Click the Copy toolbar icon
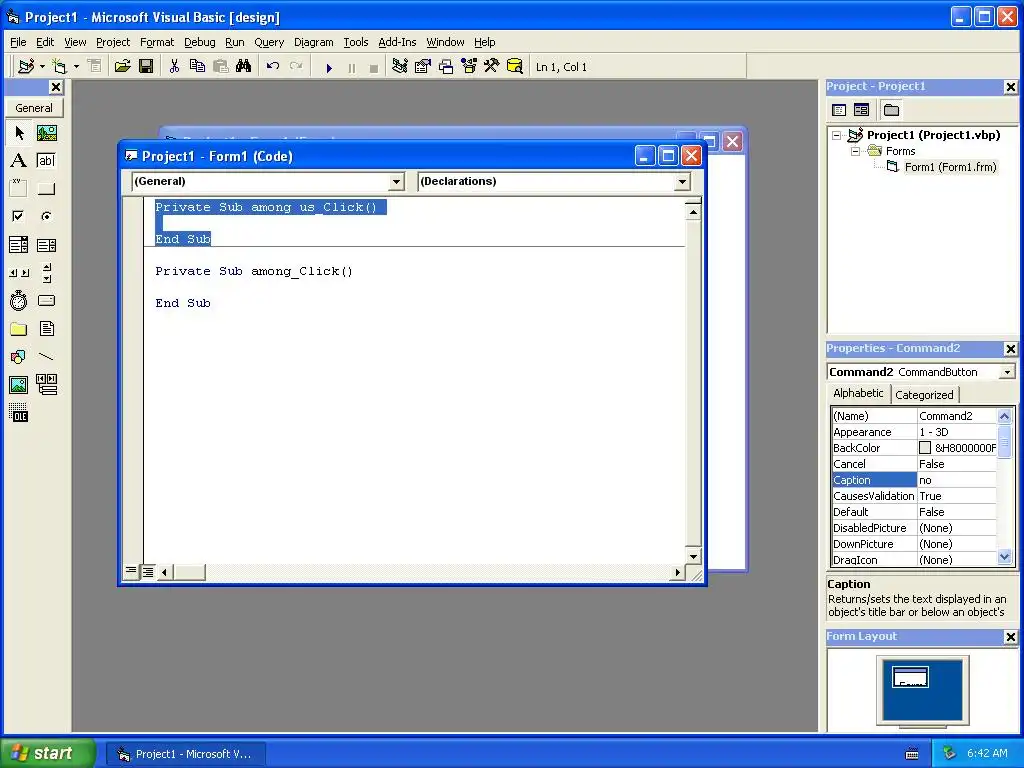1024x768 pixels. click(x=197, y=67)
